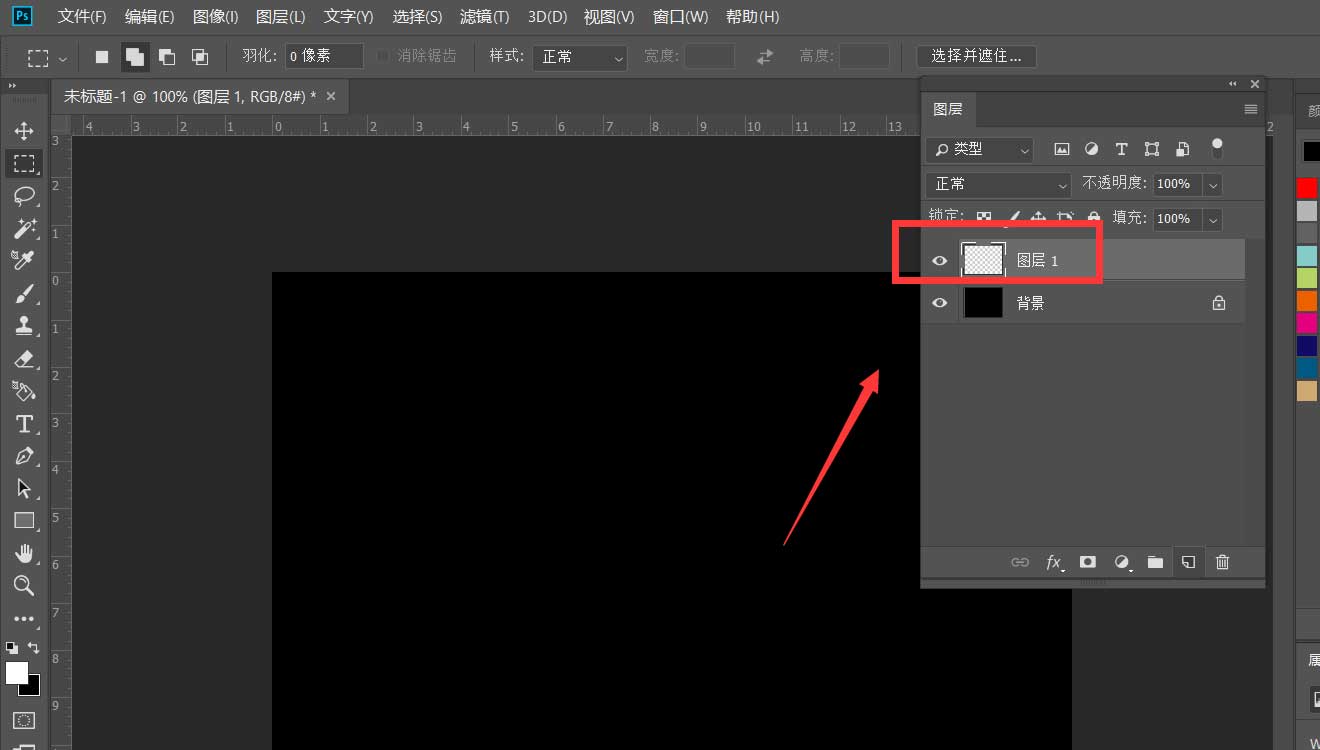
Task: Create a new layer
Action: click(1188, 562)
